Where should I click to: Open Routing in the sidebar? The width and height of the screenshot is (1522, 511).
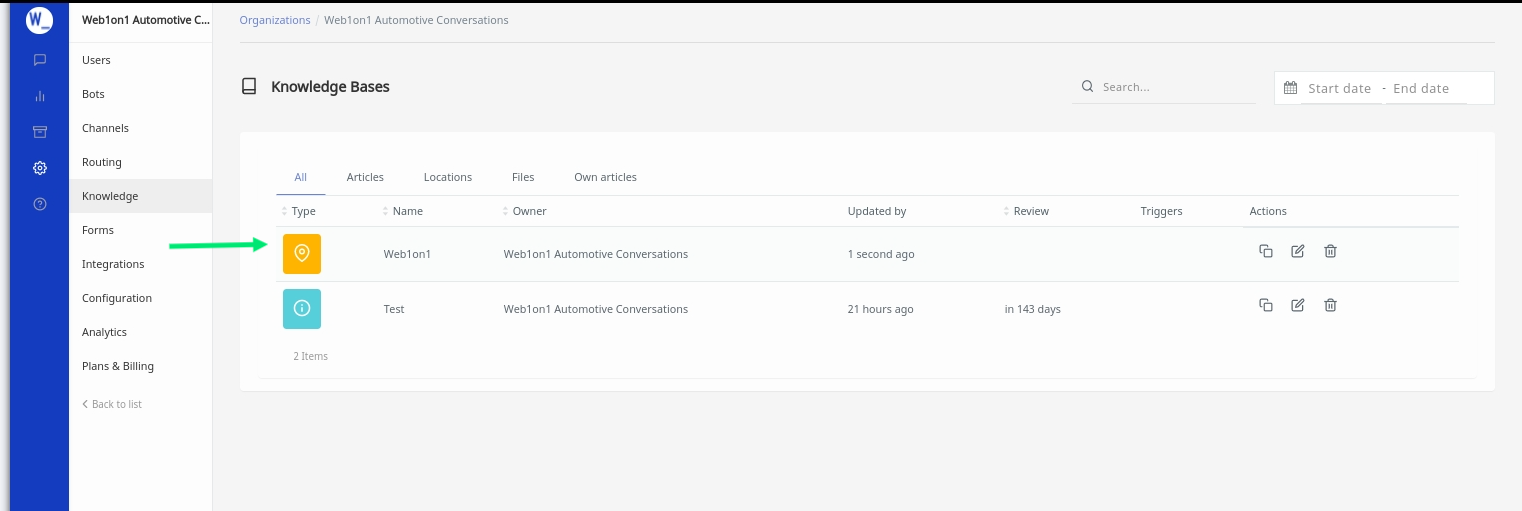click(x=141, y=162)
